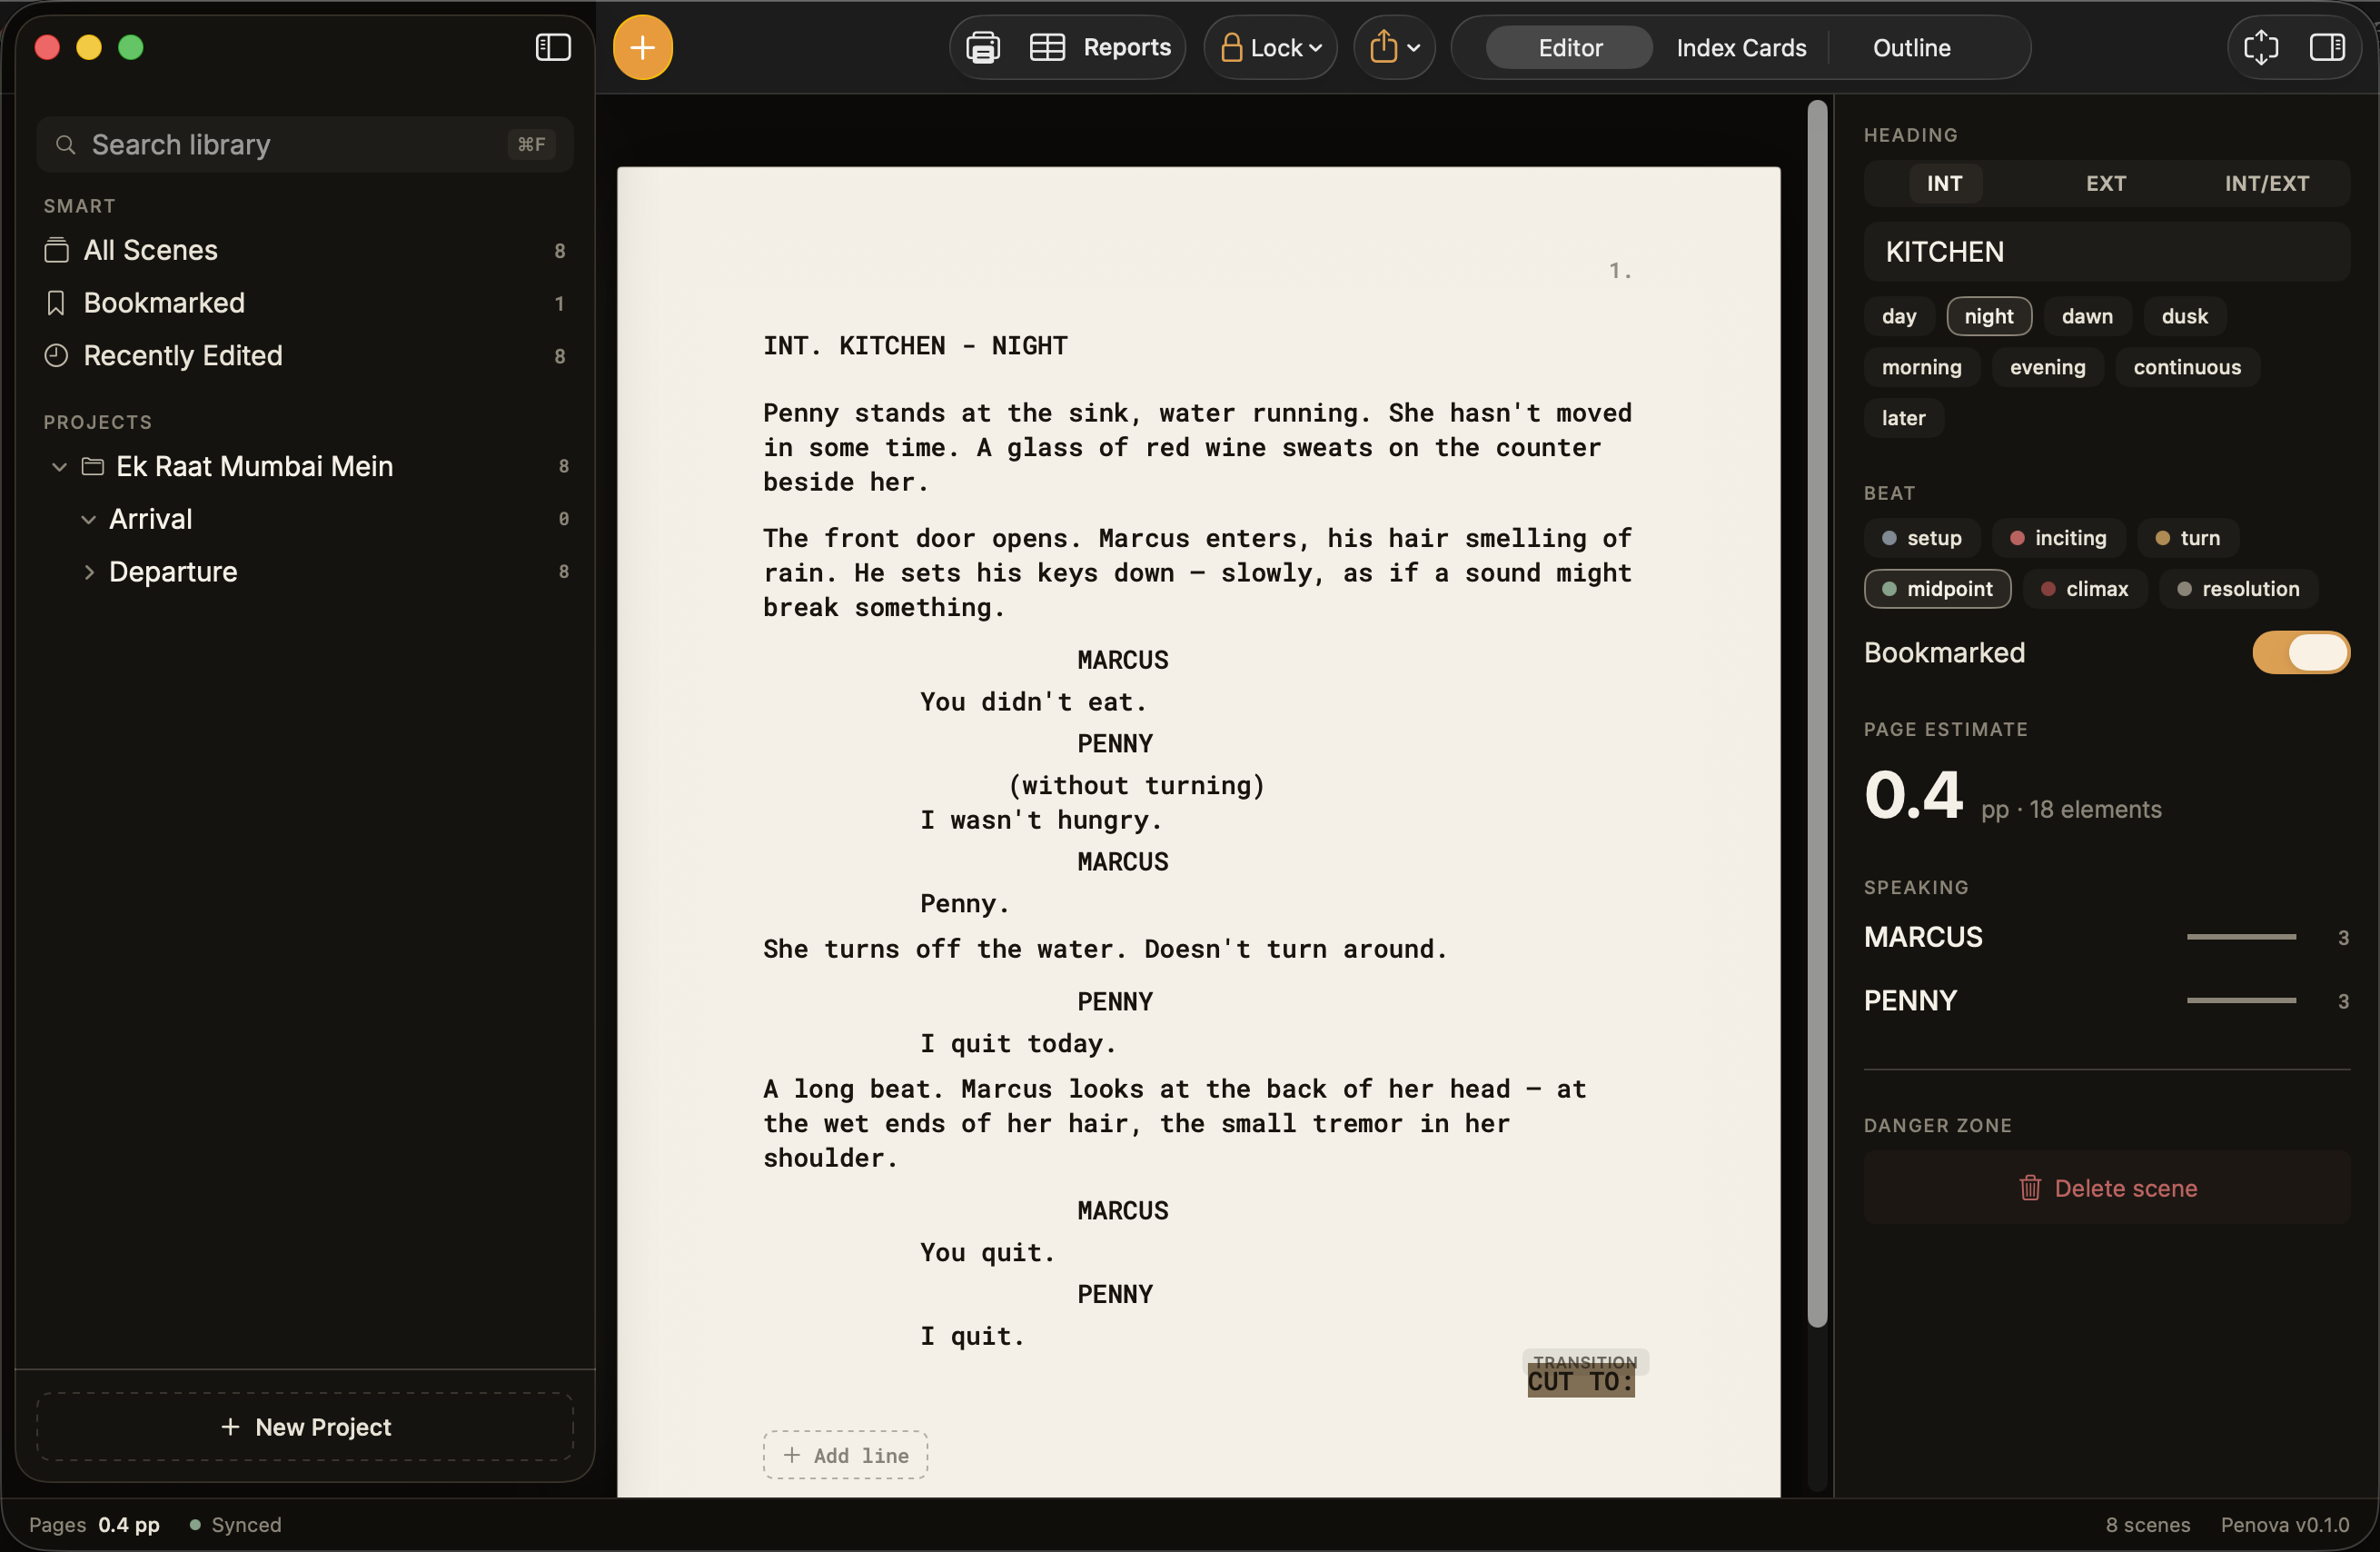
Task: Click the Arrival tree item
Action: [x=304, y=519]
